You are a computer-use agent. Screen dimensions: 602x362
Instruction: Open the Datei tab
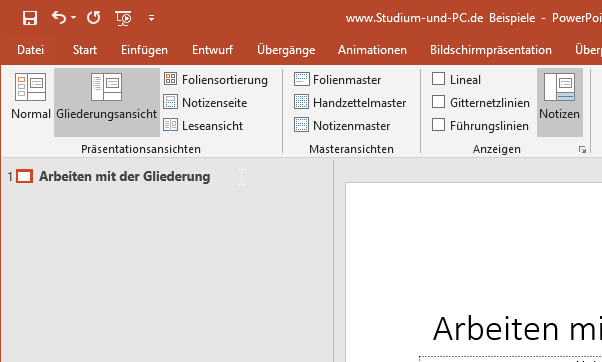pos(30,50)
